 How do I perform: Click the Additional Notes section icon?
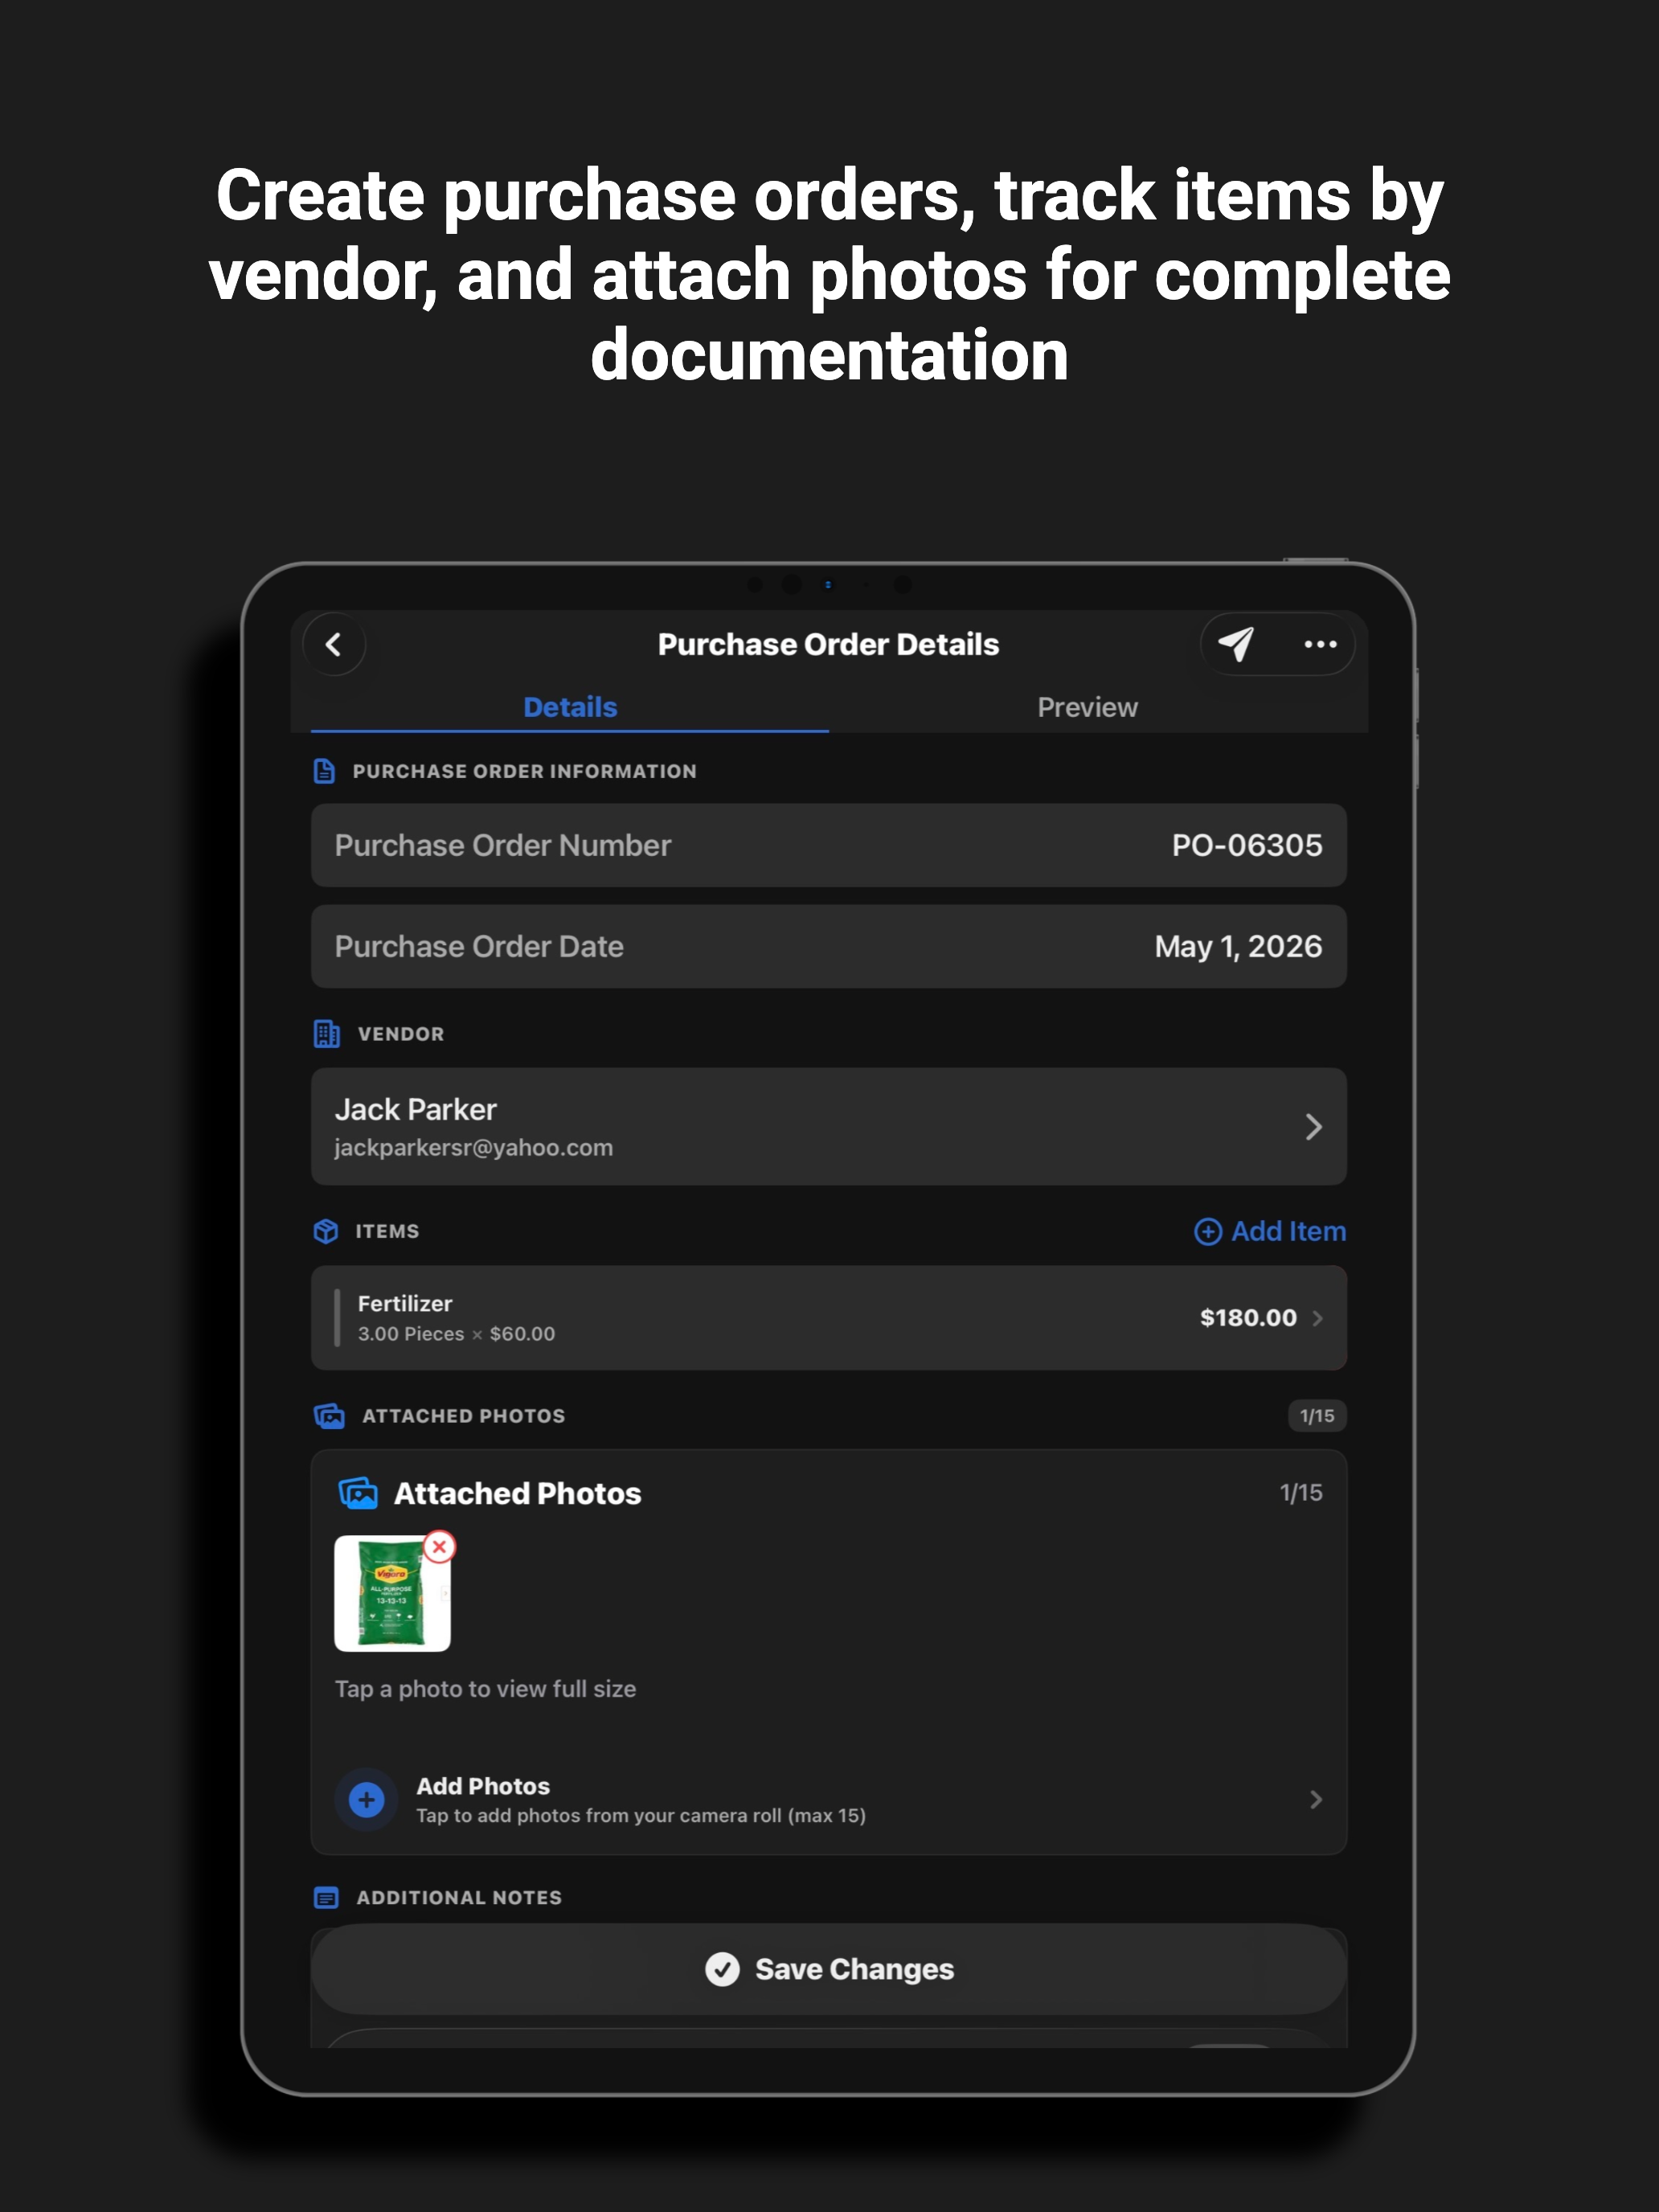326,1897
